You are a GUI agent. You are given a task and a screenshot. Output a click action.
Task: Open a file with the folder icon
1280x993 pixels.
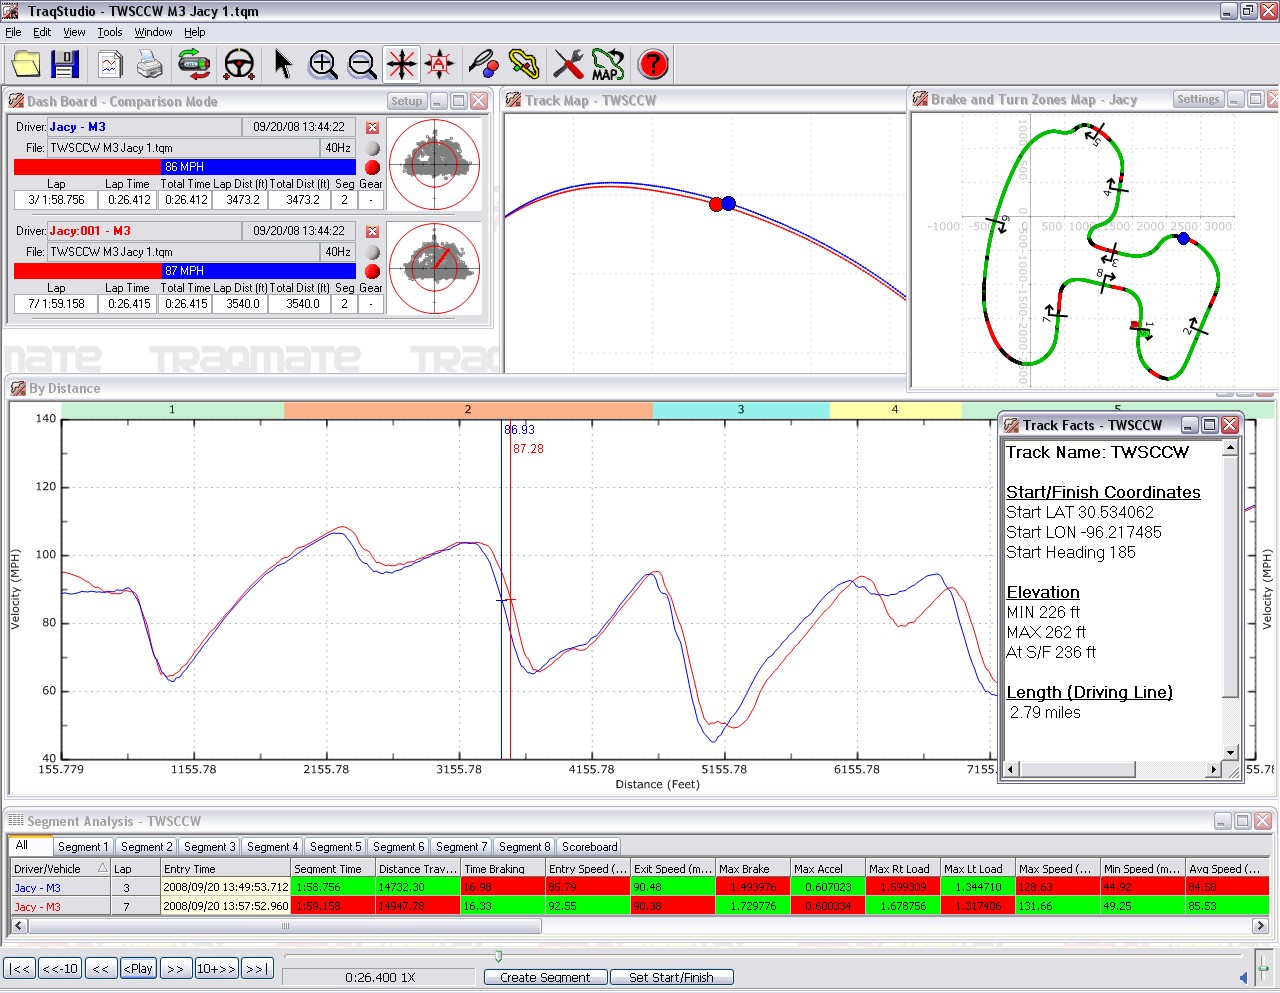(26, 65)
